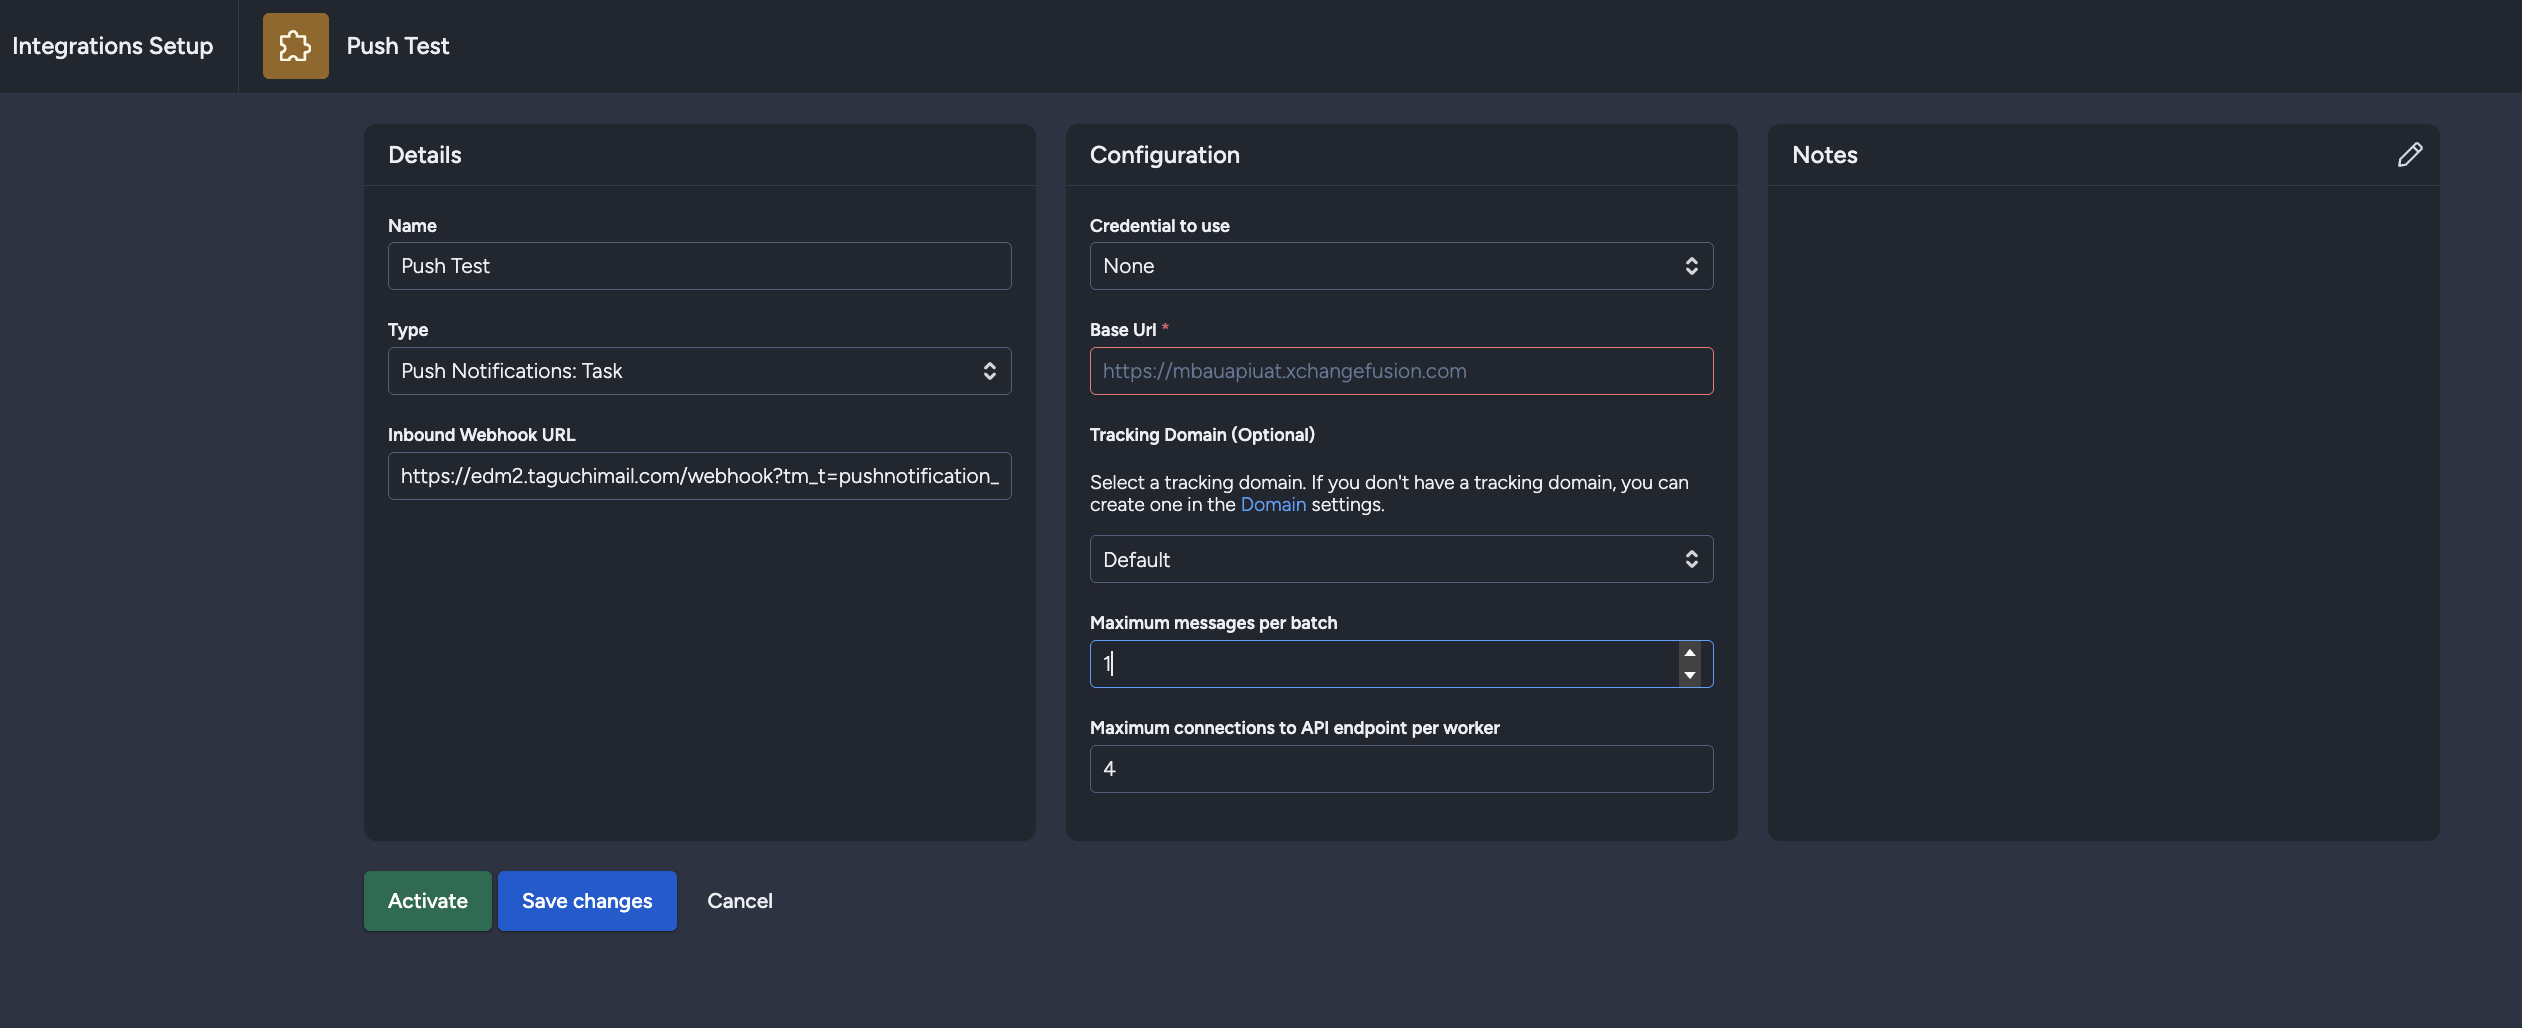Go to Integrations Setup
This screenshot has height=1028, width=2522.
point(113,45)
